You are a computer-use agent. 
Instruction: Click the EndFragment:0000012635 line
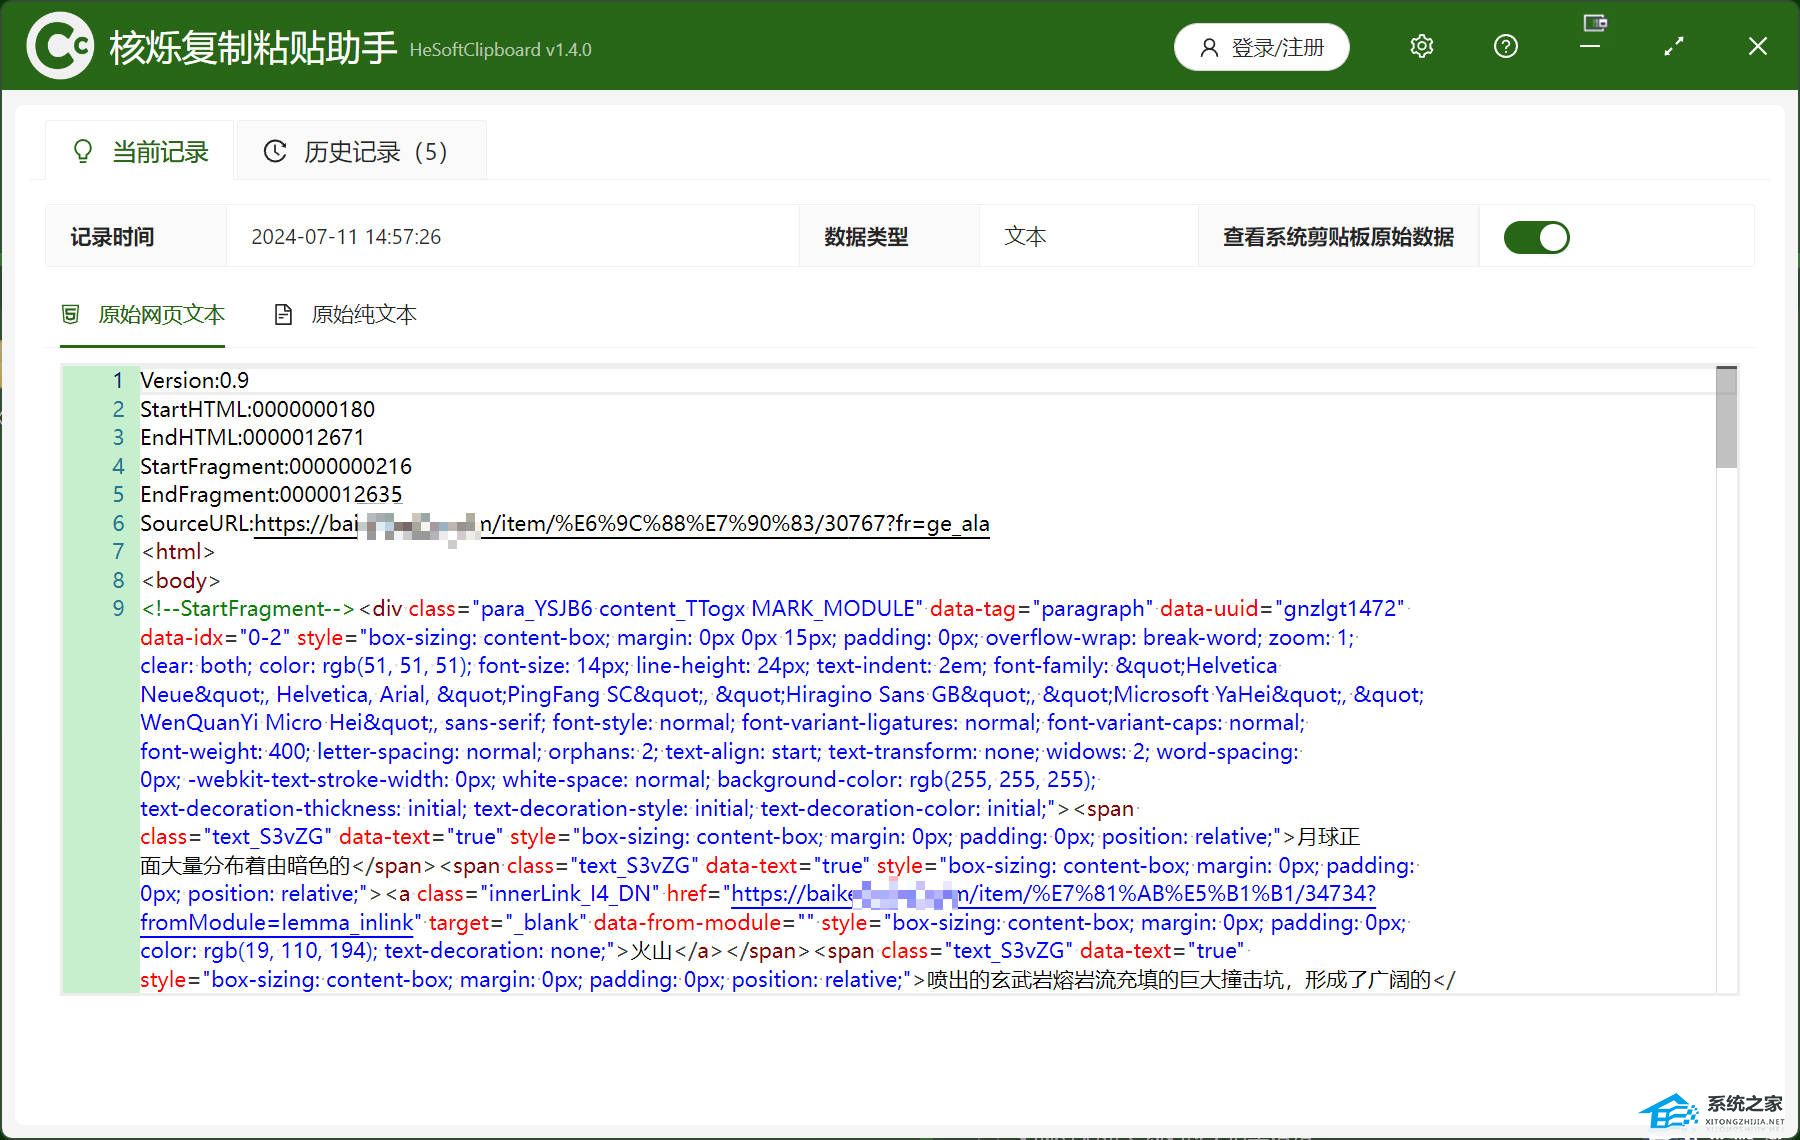point(271,495)
